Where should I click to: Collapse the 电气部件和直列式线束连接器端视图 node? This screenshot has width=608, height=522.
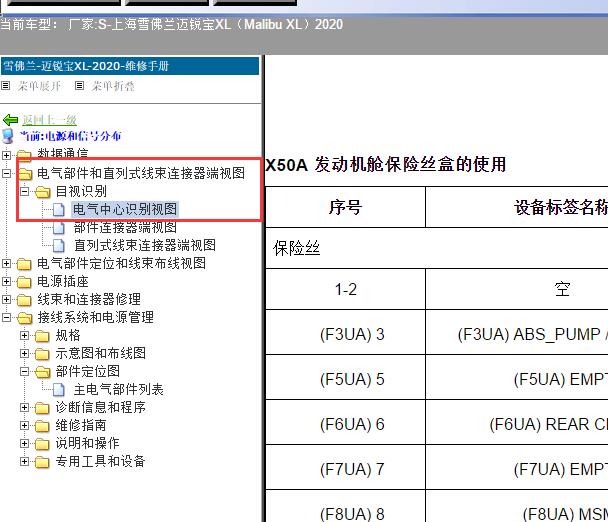[x=6, y=173]
